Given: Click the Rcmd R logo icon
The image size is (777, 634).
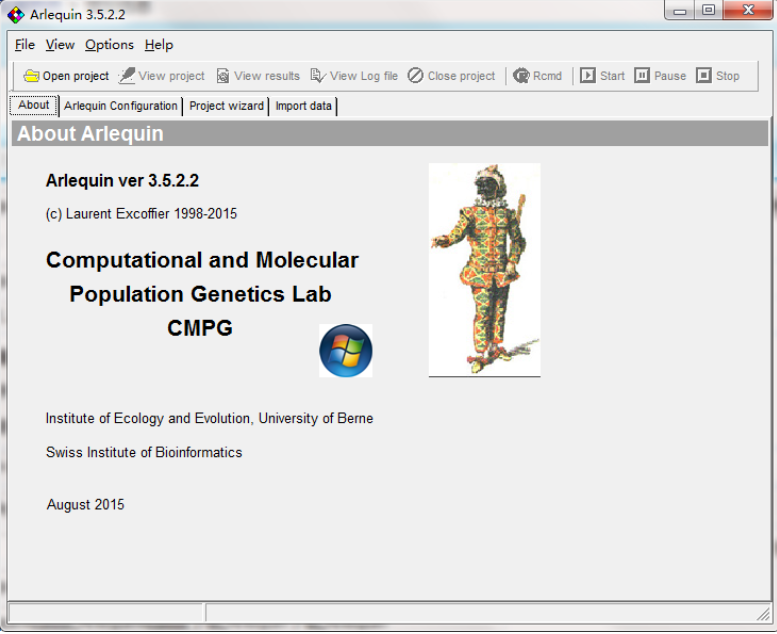Looking at the screenshot, I should (x=521, y=75).
